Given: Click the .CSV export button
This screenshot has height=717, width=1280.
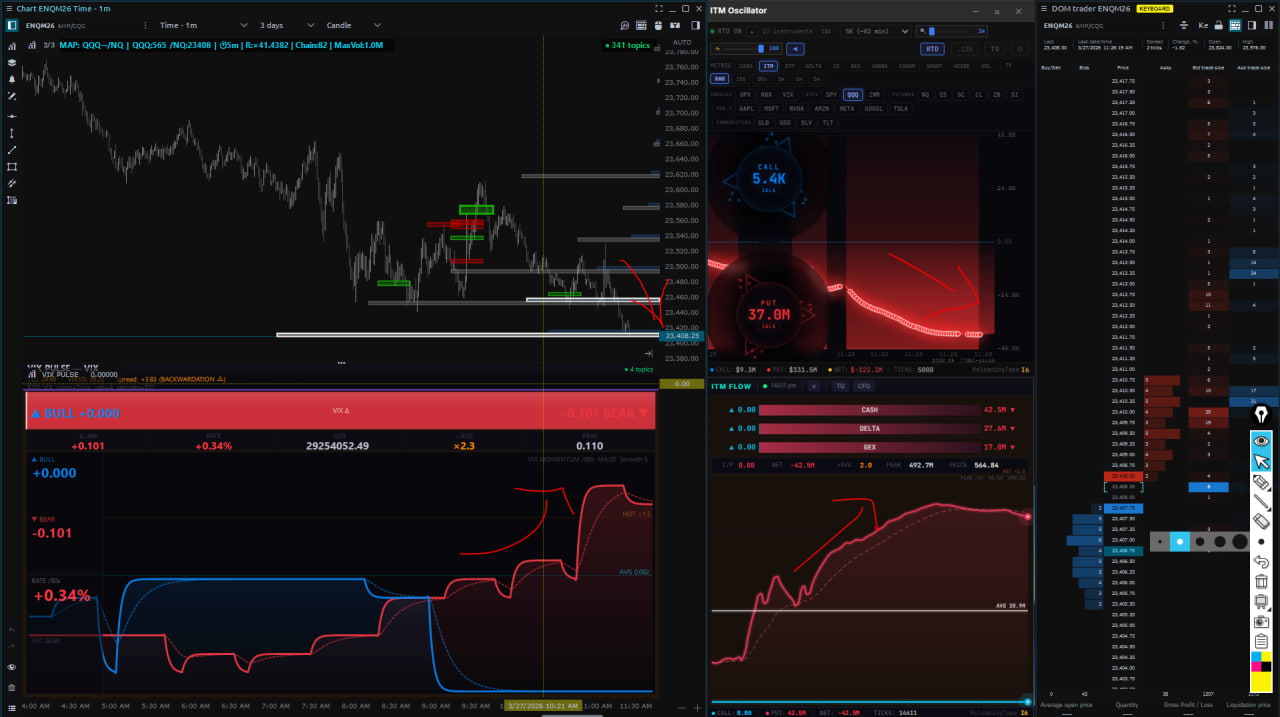Looking at the screenshot, I should (966, 48).
